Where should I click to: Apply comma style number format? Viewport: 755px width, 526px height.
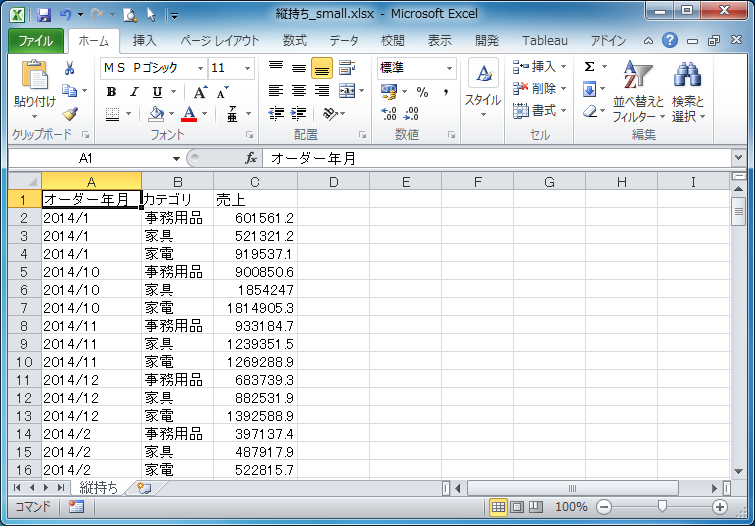pos(446,92)
